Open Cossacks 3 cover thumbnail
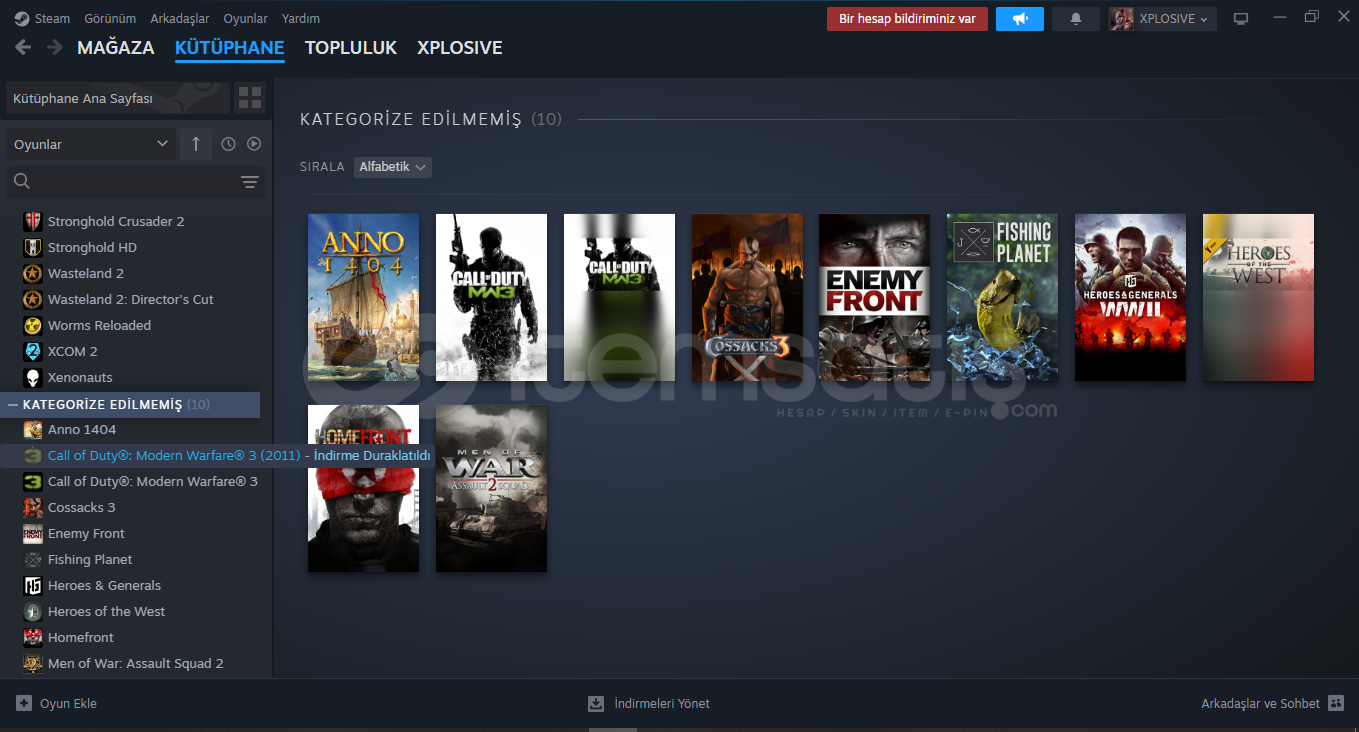Screen dimensions: 1359x732 (747, 297)
